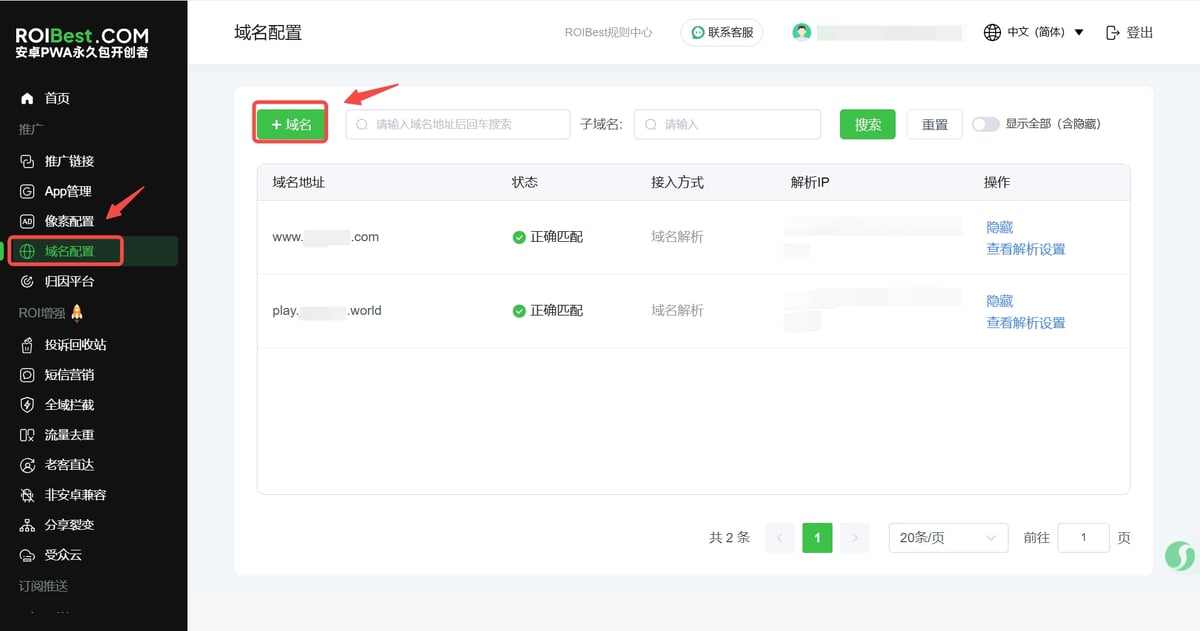
Task: Click the 短信营销 message icon
Action: coord(27,374)
